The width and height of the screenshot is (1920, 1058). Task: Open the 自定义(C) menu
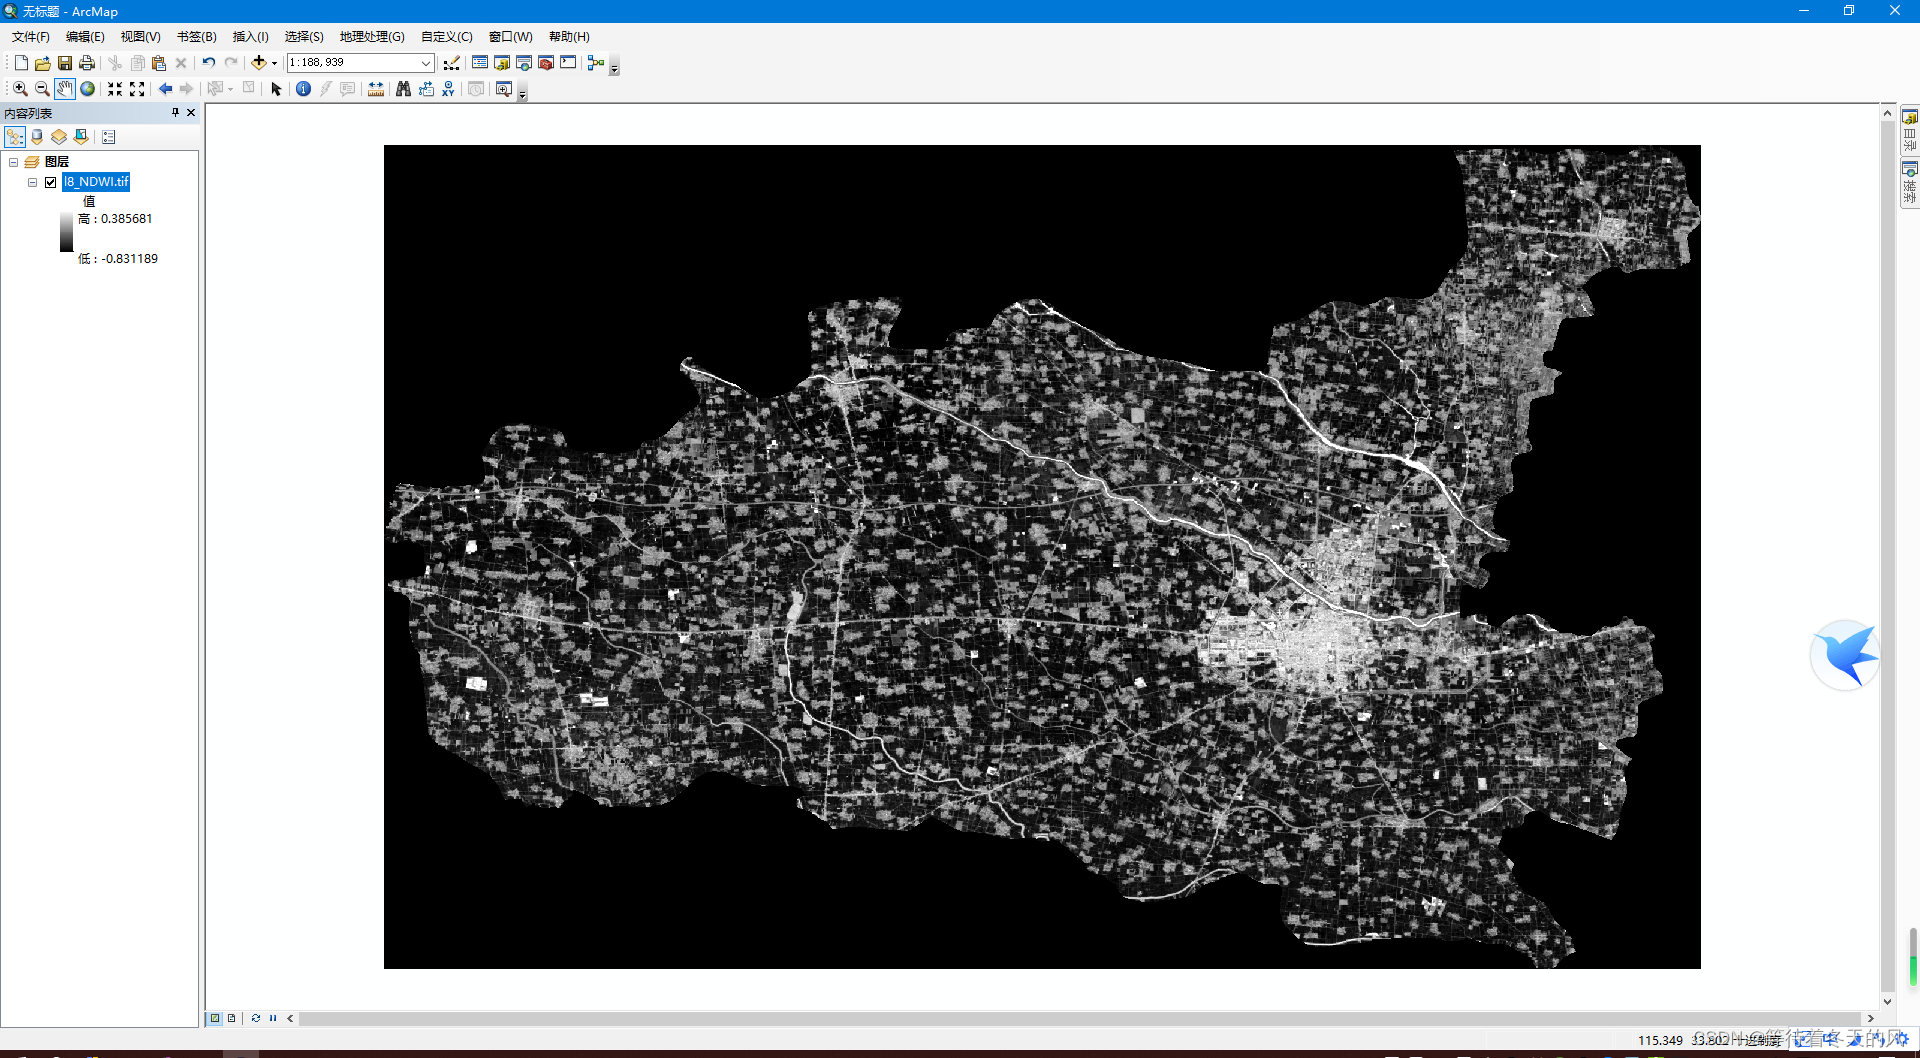[x=446, y=36]
